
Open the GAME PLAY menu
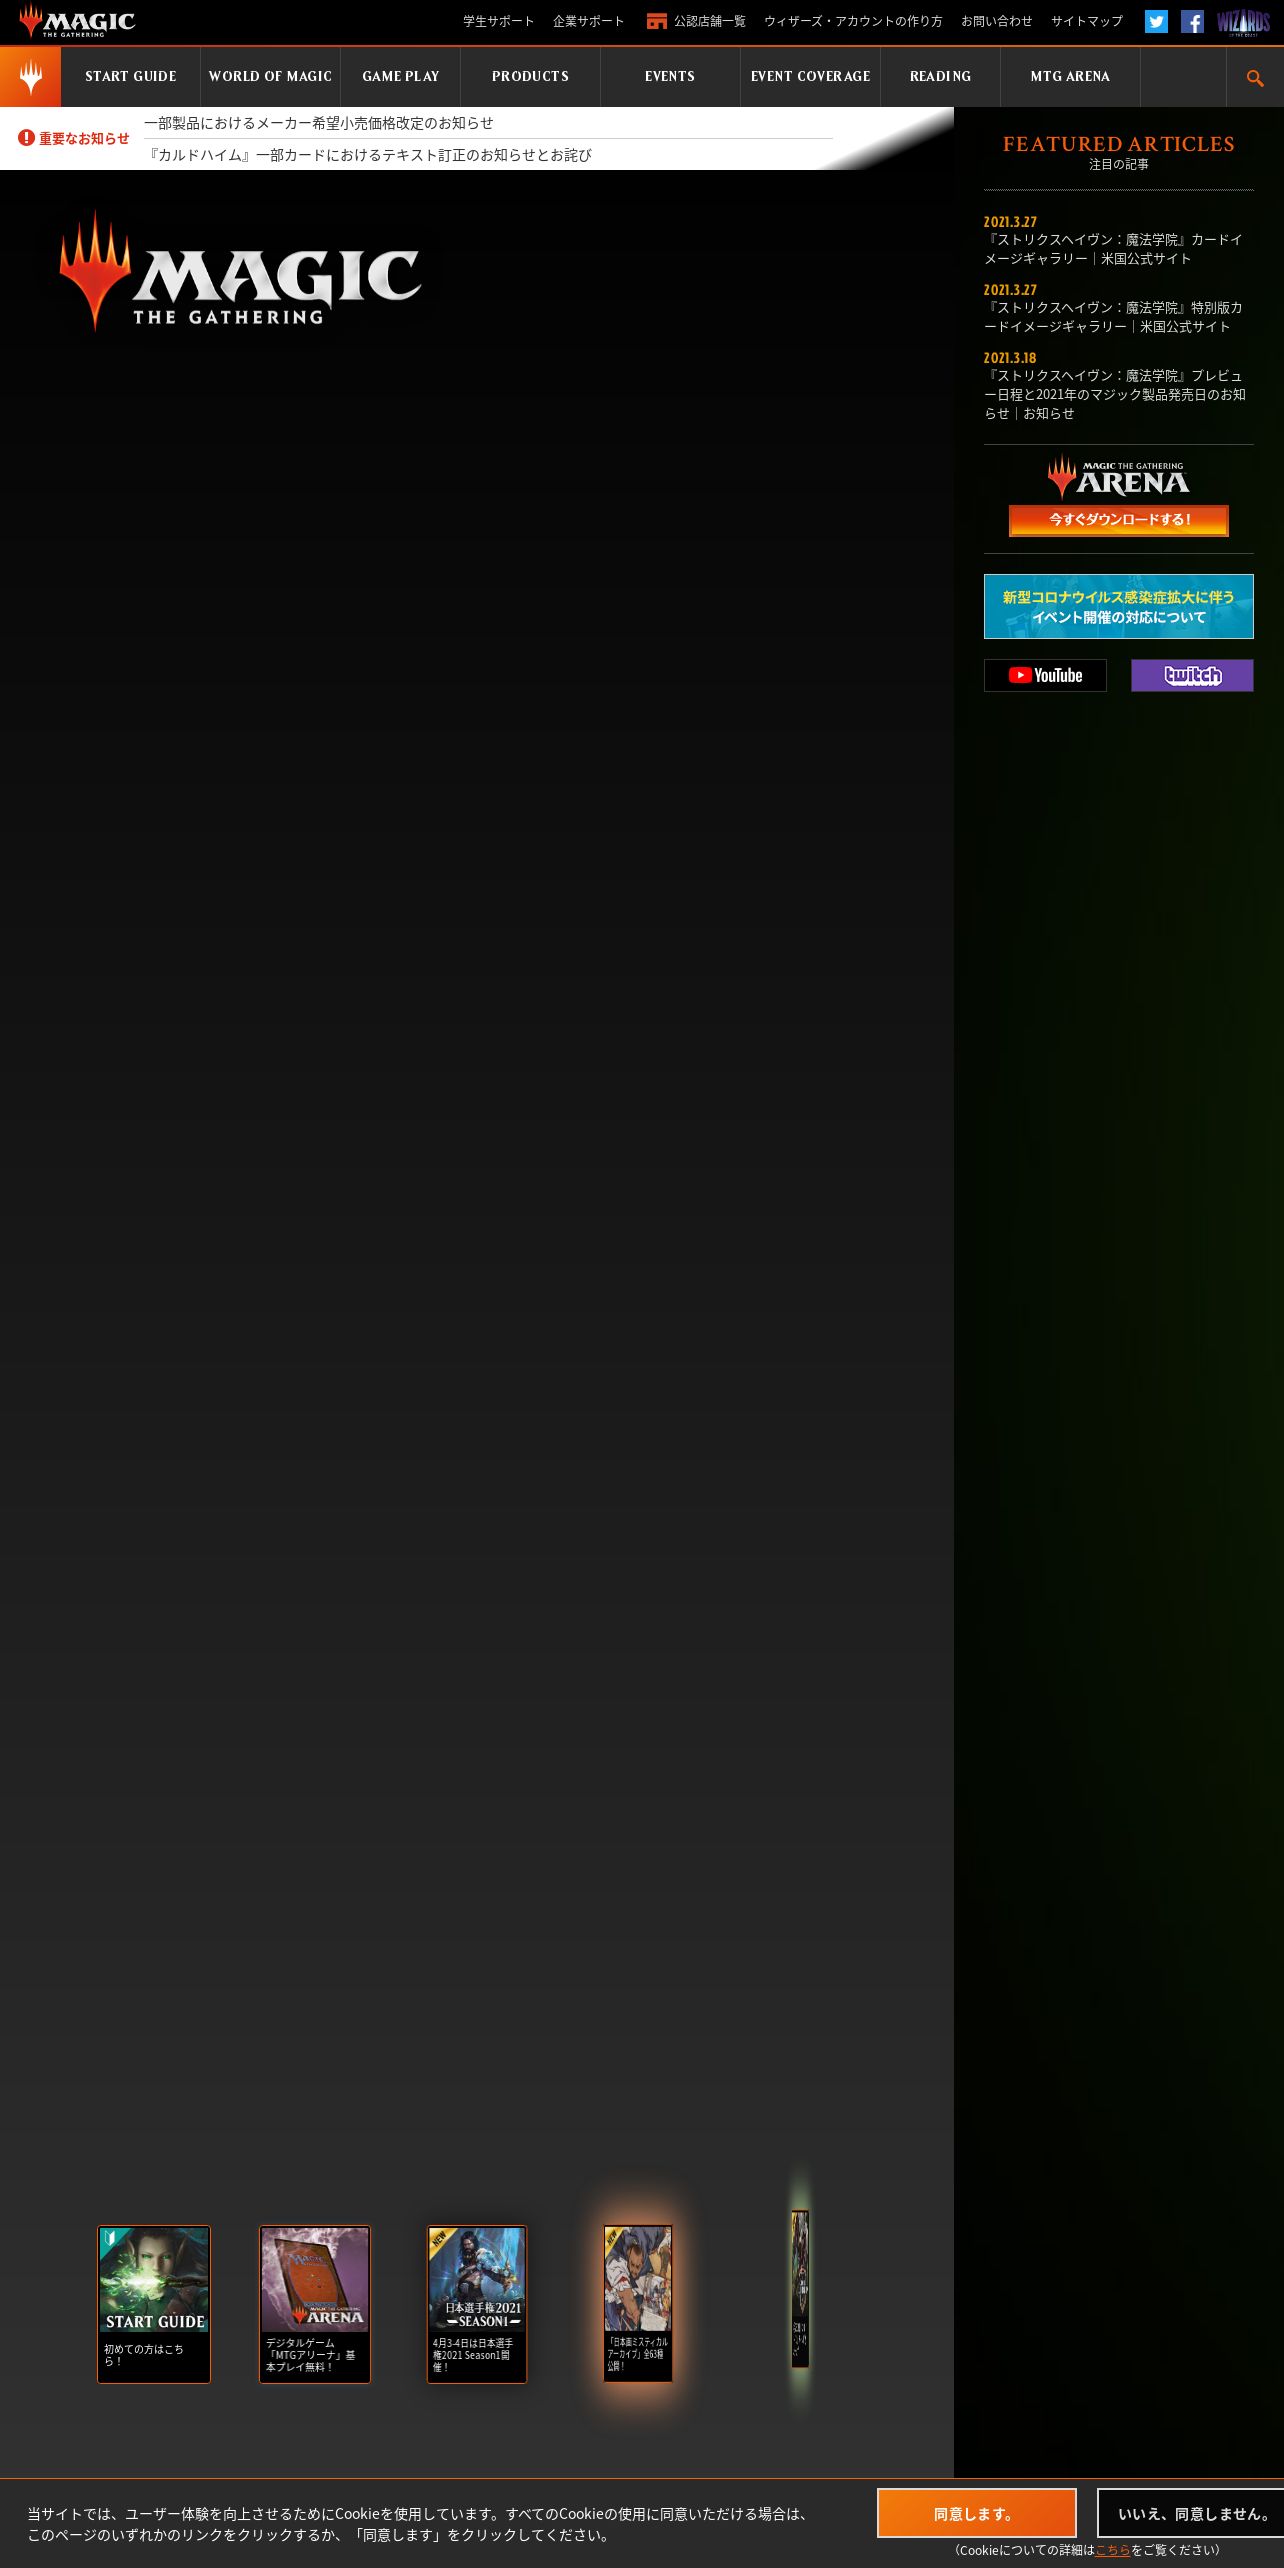point(400,77)
